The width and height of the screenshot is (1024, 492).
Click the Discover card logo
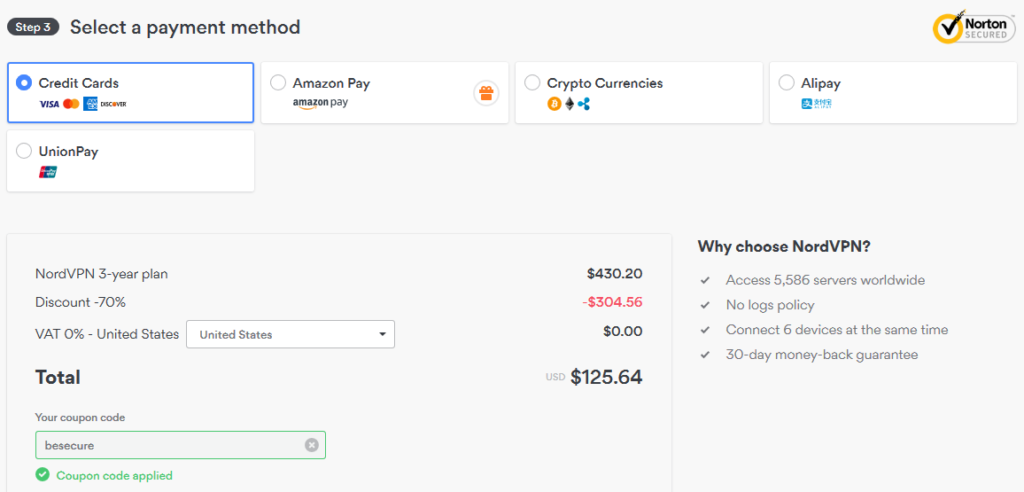tap(113, 104)
